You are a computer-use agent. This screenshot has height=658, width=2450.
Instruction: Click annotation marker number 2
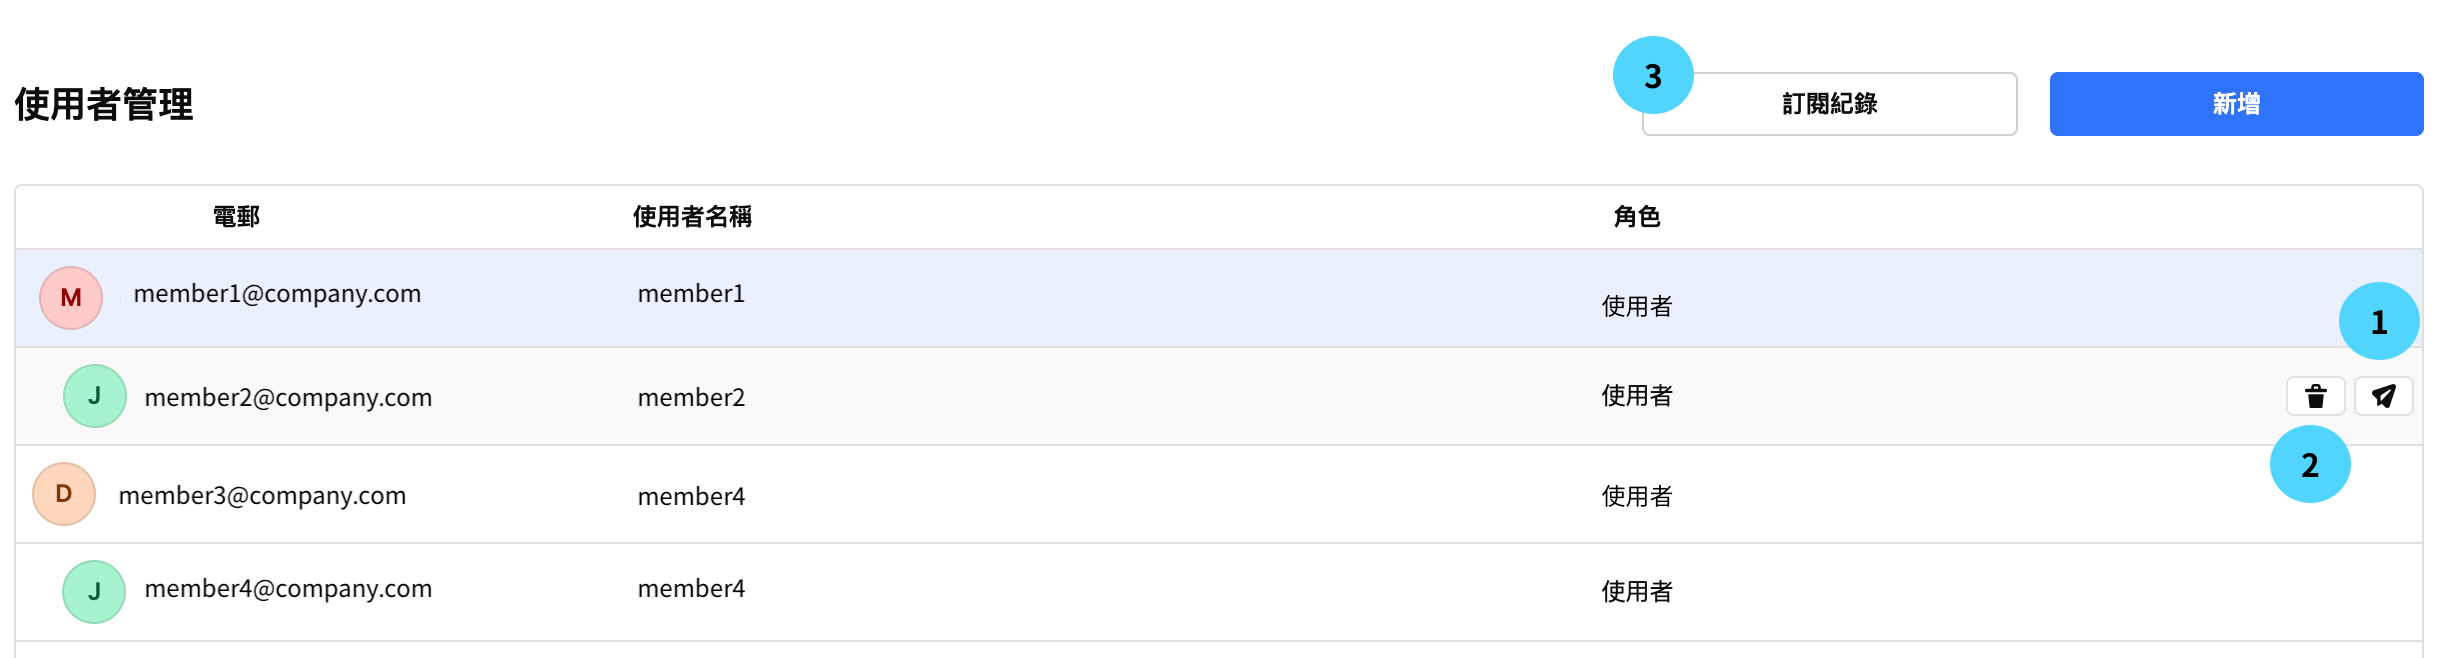(x=2309, y=464)
